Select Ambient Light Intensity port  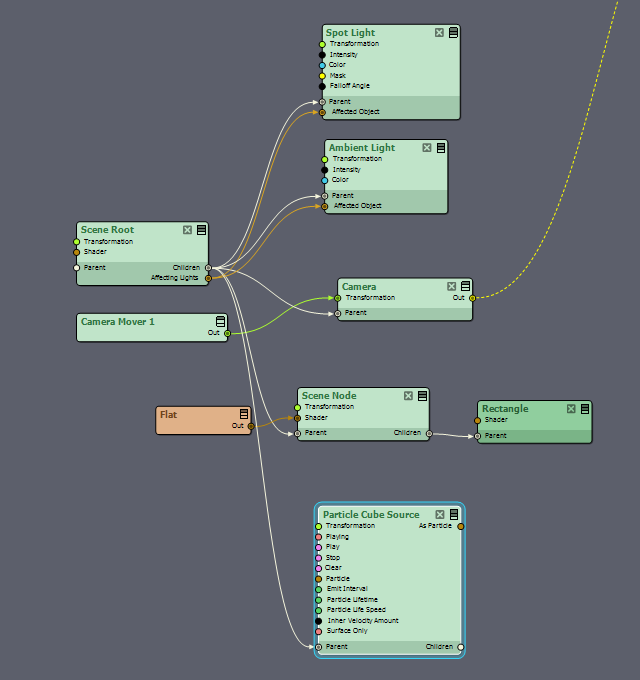(325, 170)
